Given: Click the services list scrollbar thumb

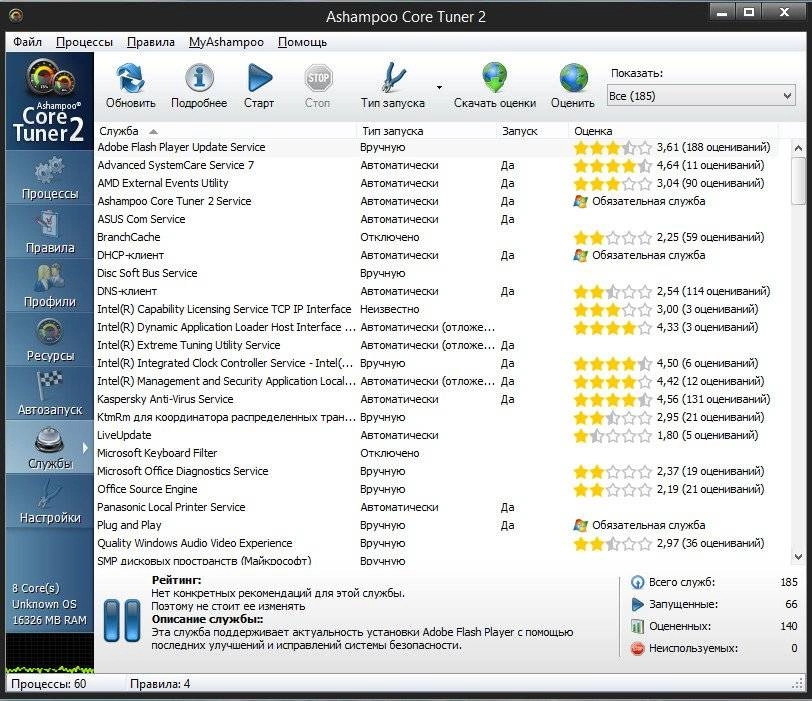Looking at the screenshot, I should tap(798, 181).
